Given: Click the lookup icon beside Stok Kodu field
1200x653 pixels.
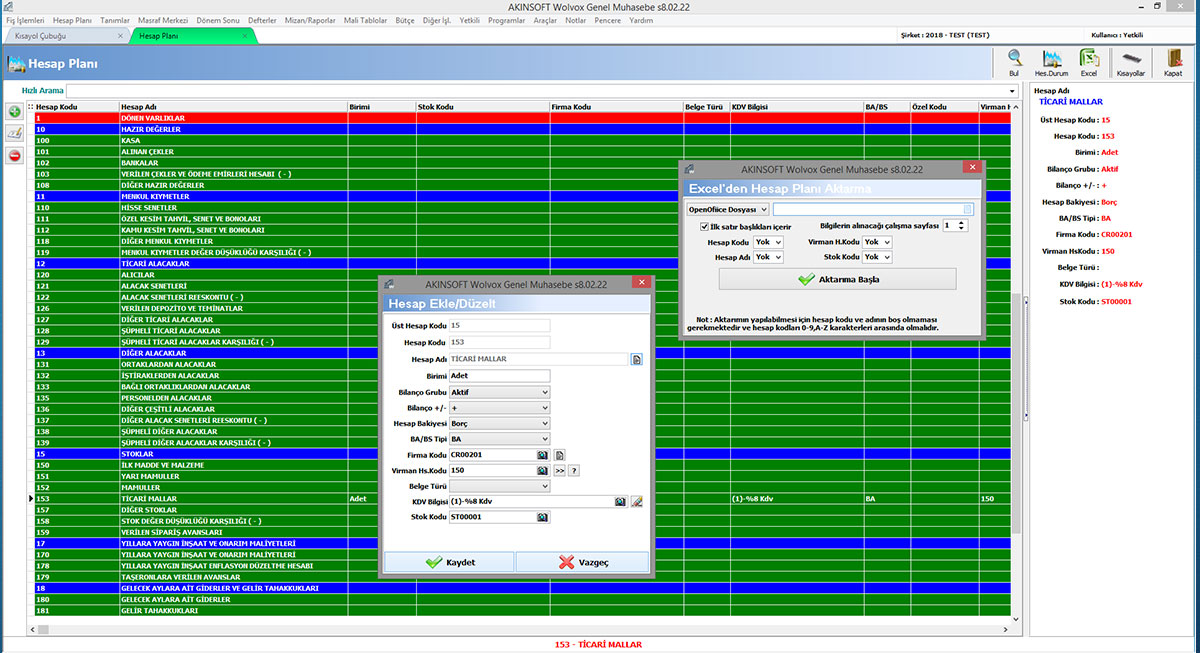Looking at the screenshot, I should click(543, 518).
